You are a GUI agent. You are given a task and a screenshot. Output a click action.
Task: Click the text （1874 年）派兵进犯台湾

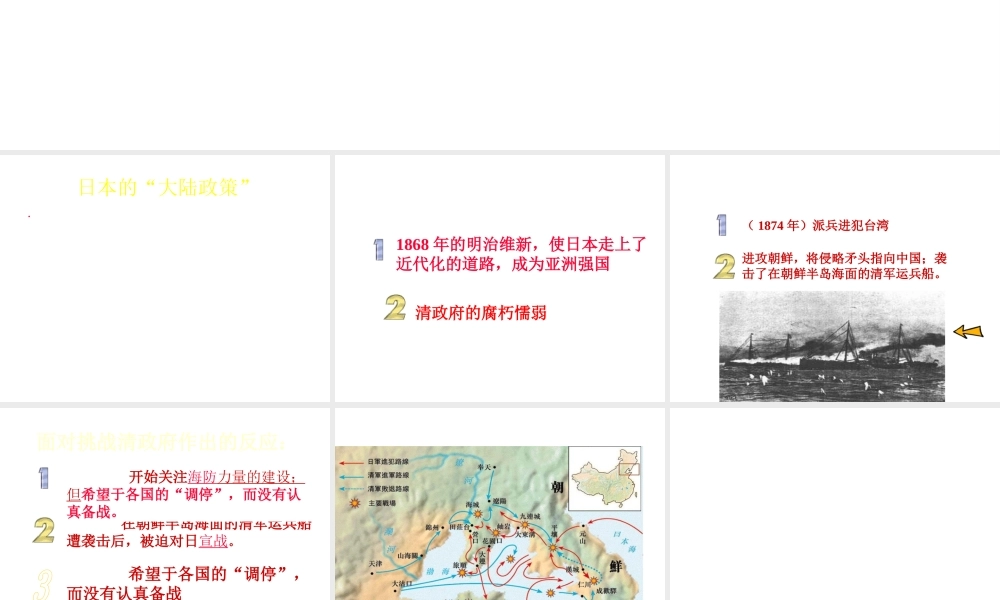point(816,225)
